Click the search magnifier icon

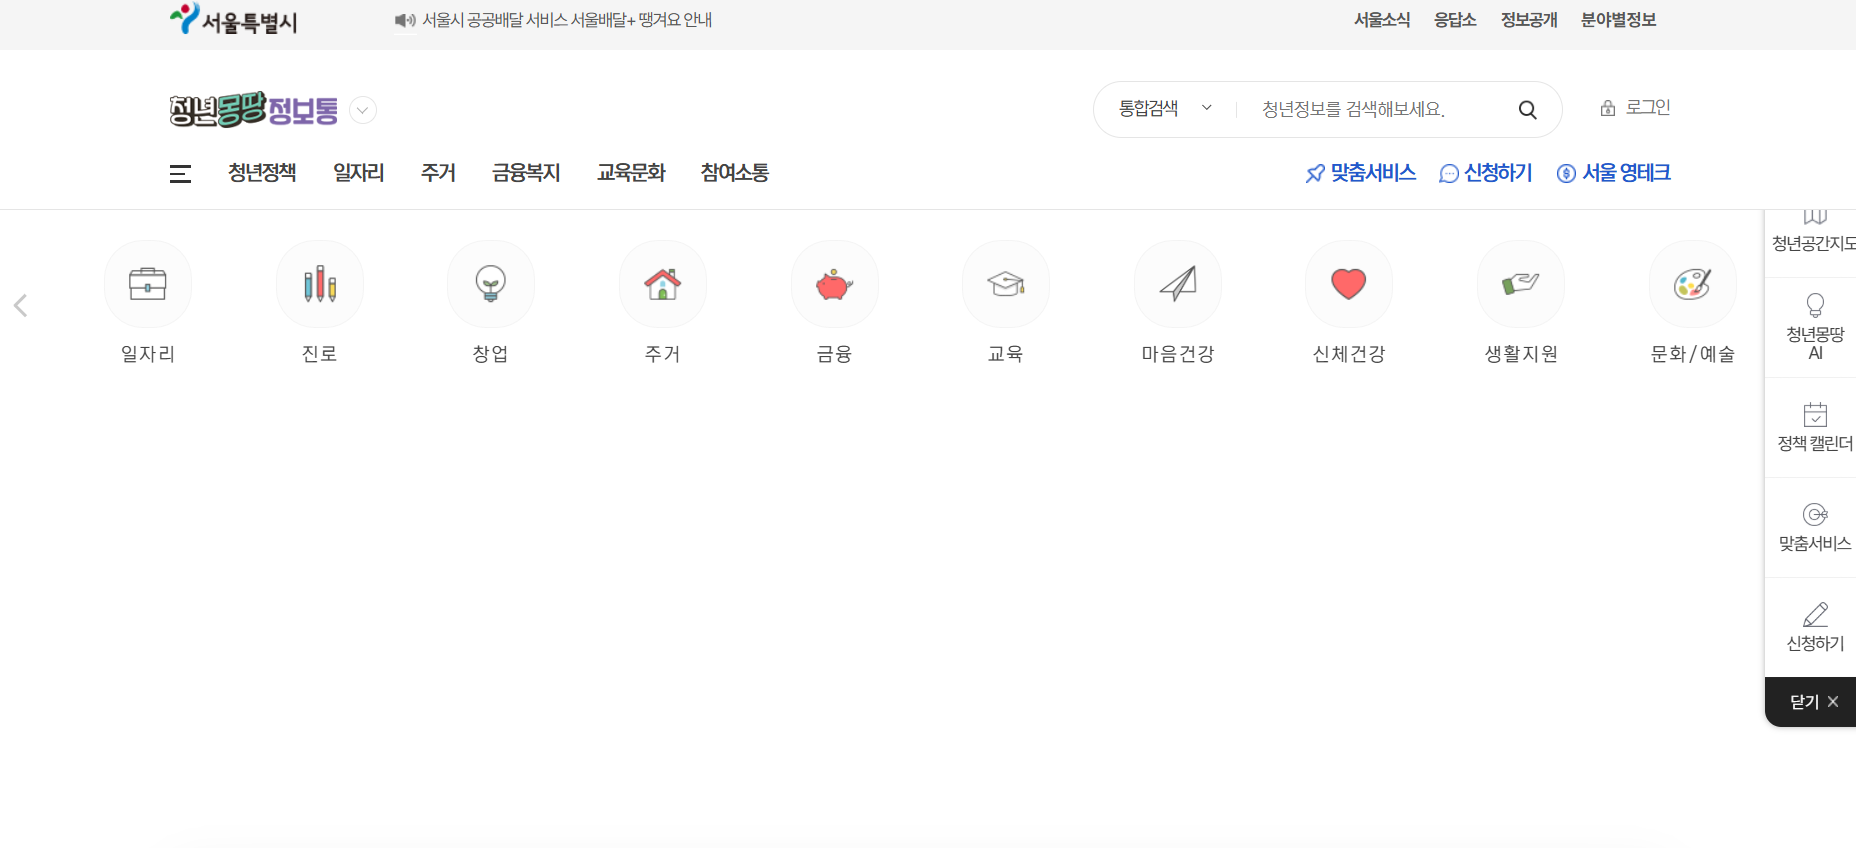pos(1527,110)
